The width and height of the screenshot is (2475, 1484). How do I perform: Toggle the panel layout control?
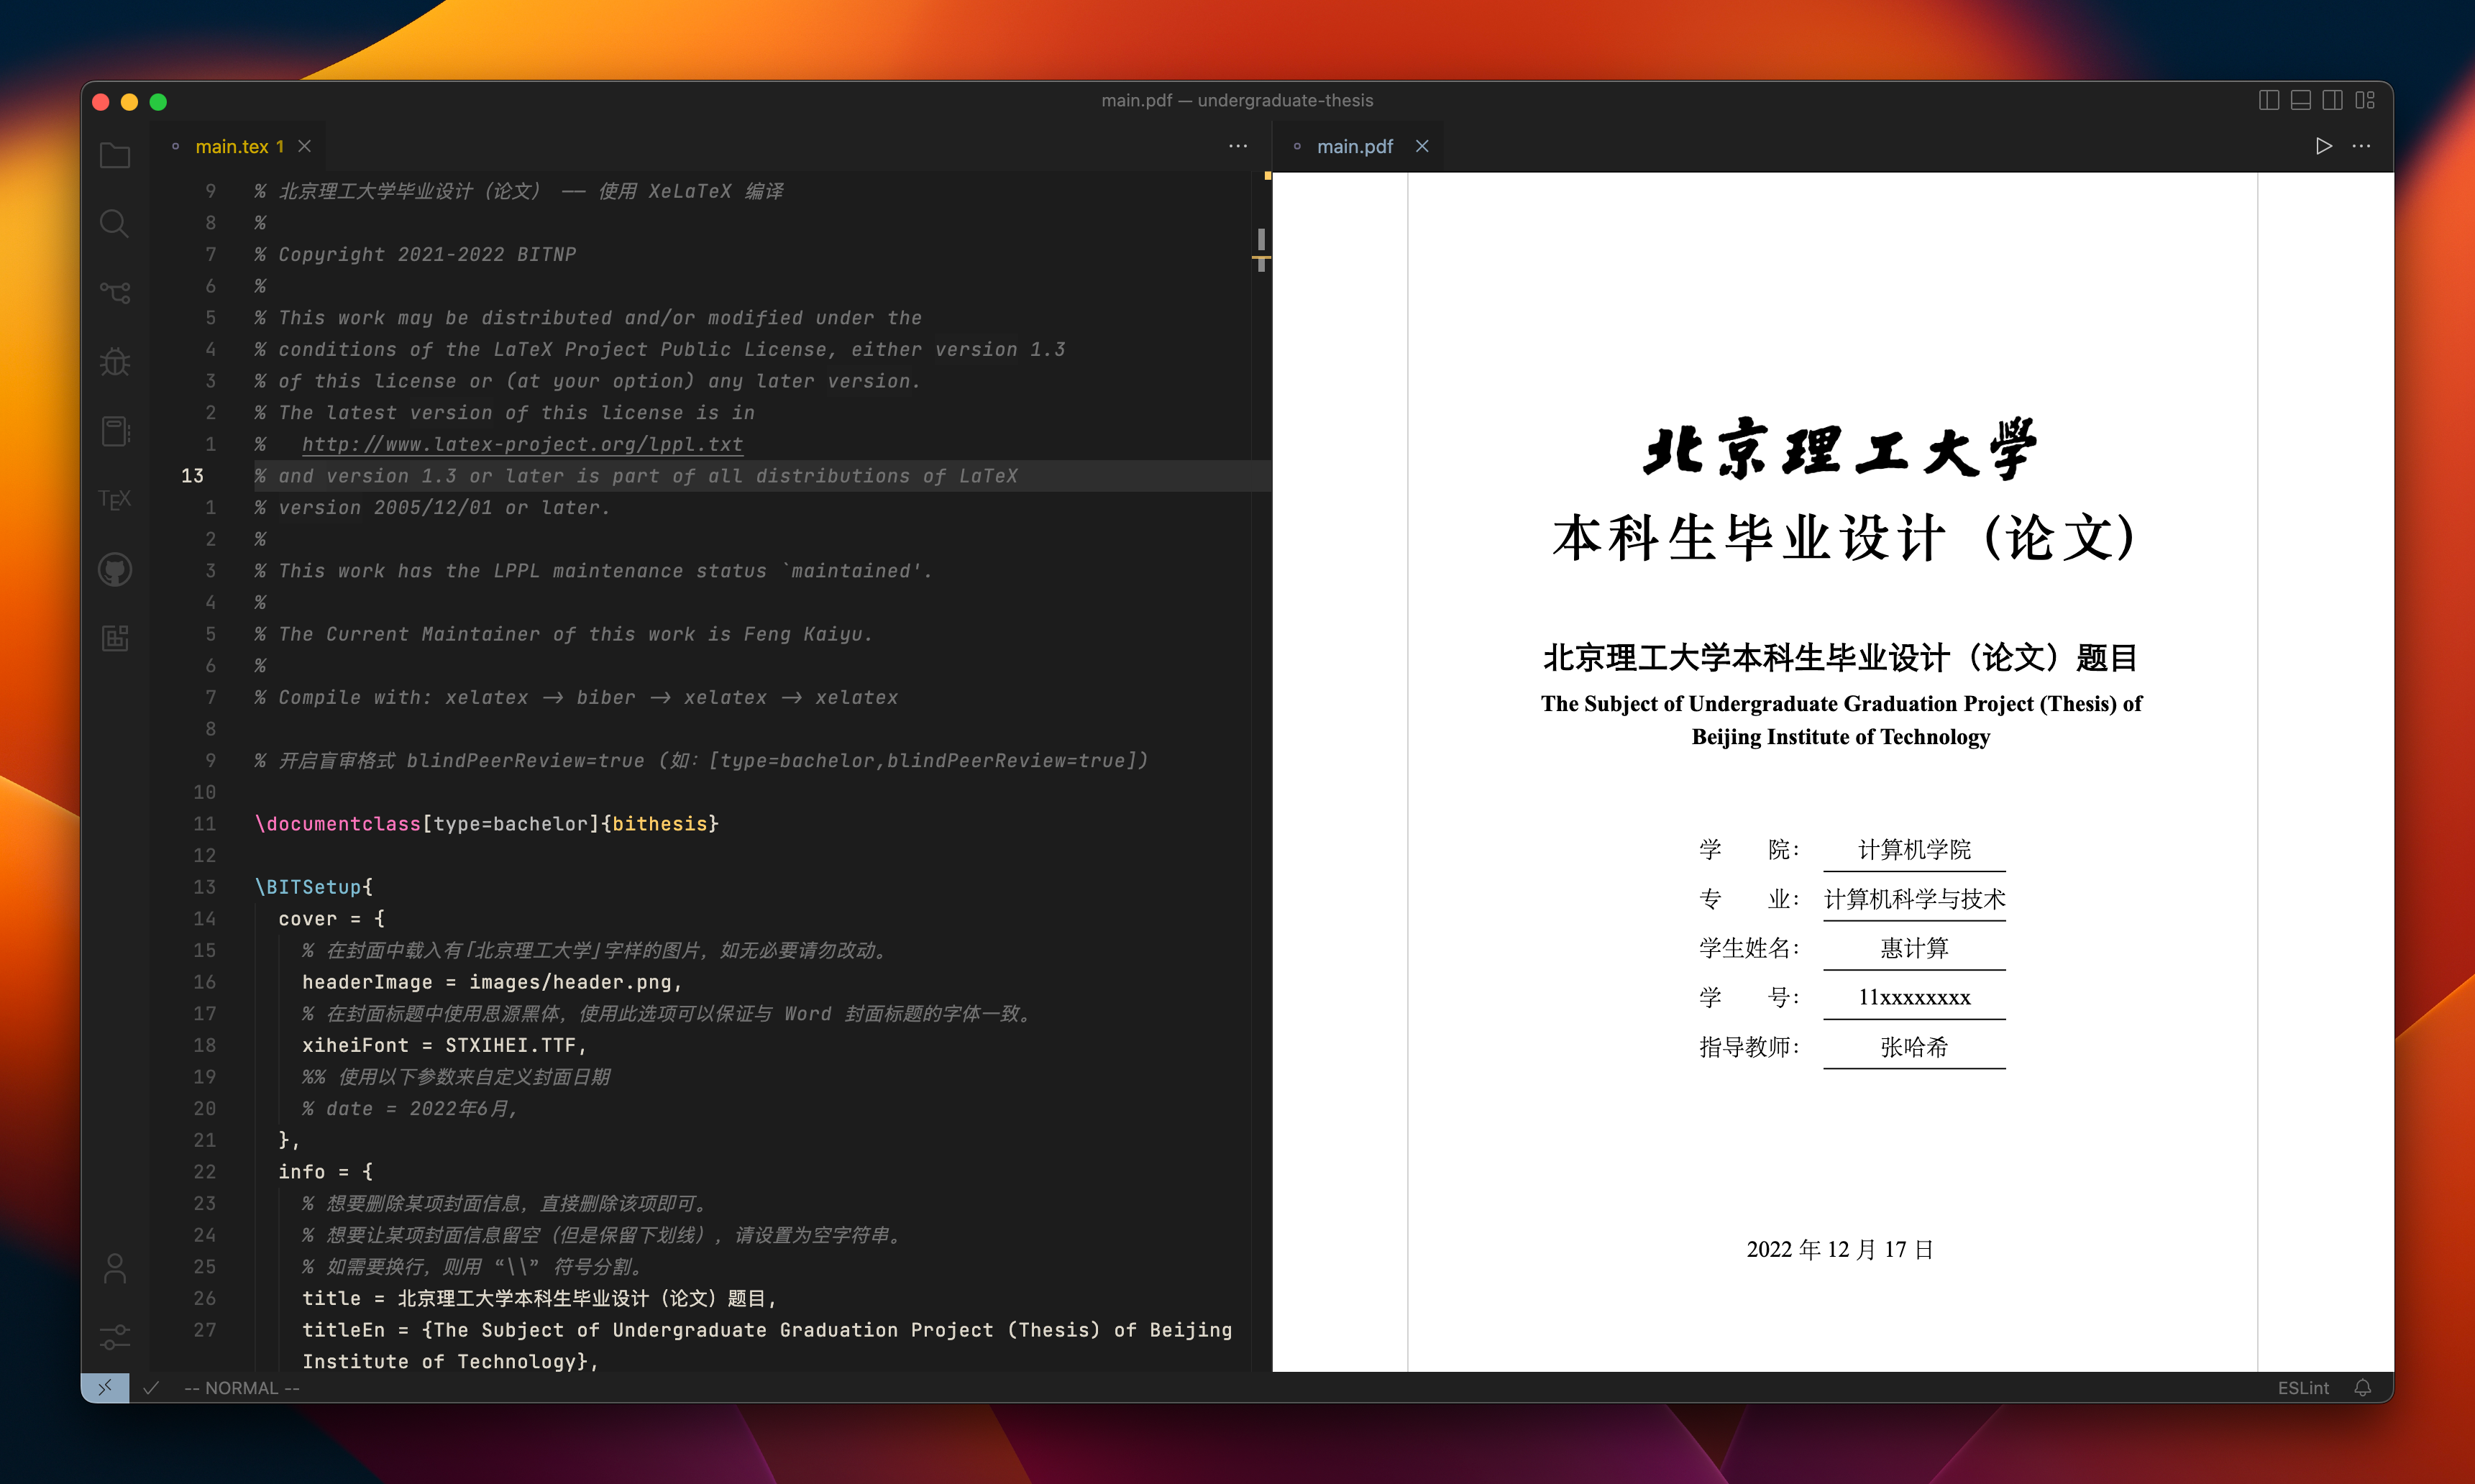[2300, 100]
